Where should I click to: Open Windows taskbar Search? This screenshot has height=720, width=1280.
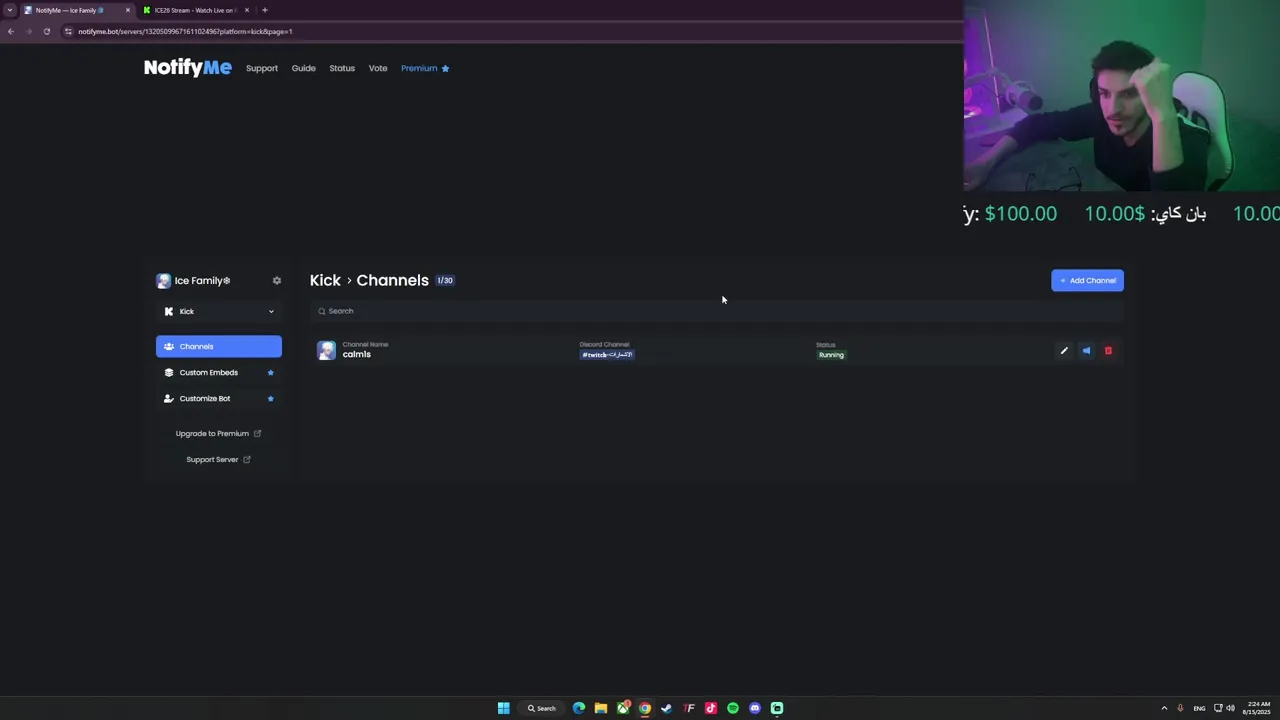542,708
